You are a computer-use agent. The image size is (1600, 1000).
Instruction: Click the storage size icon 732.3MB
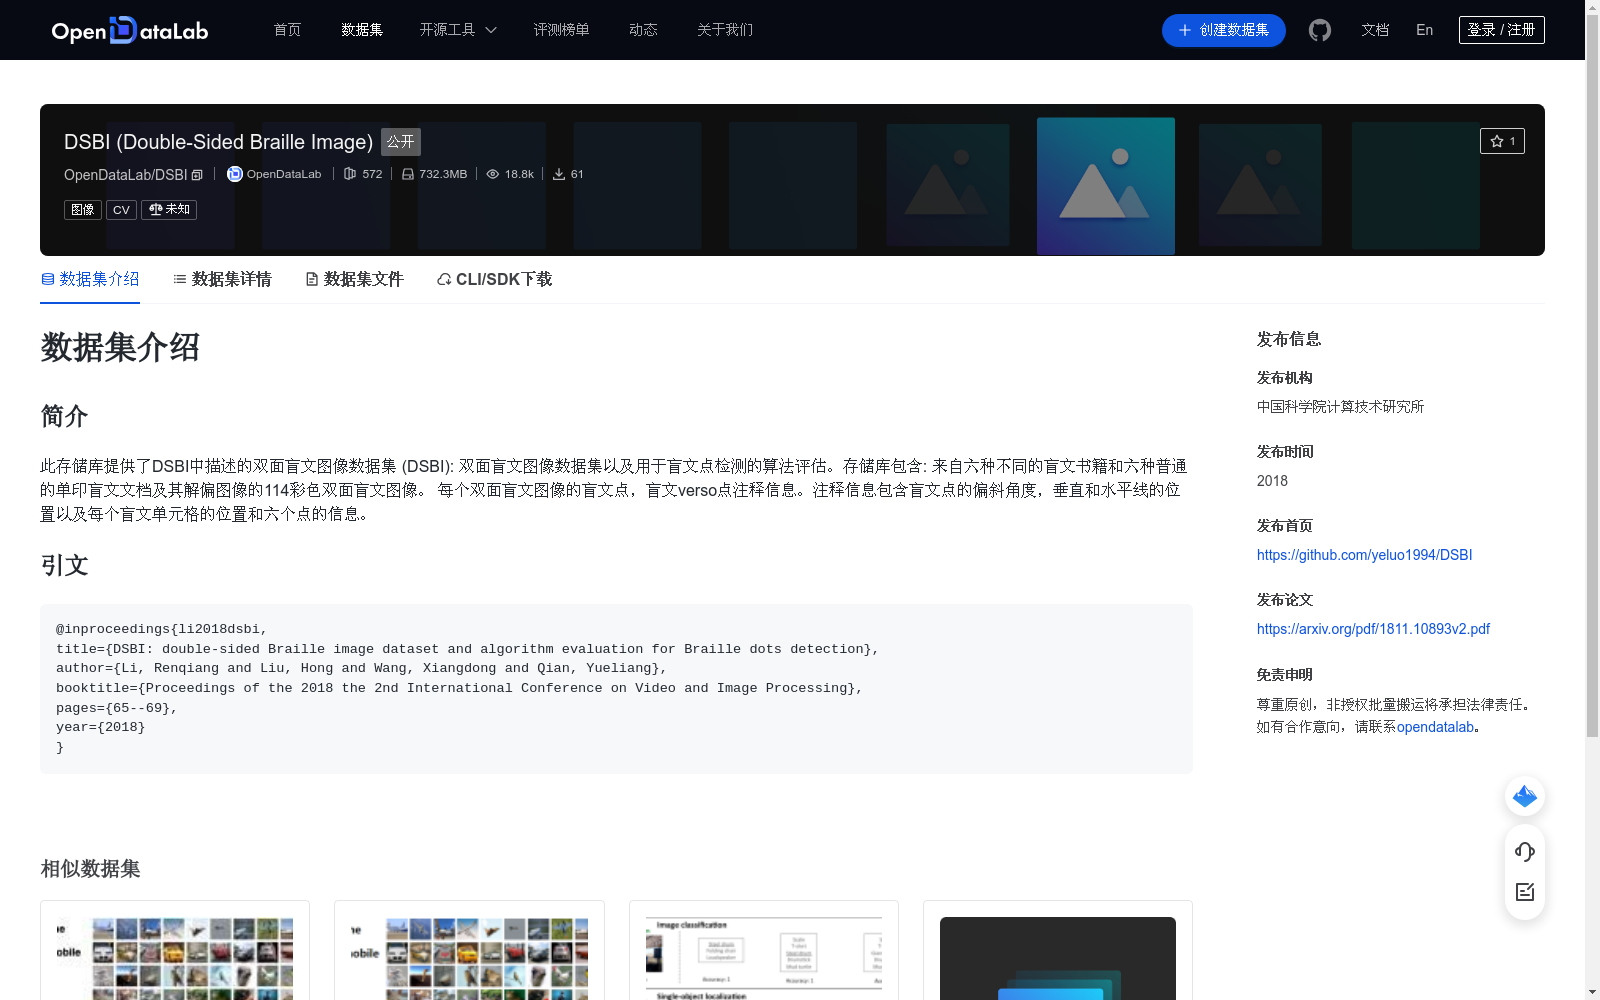point(408,174)
